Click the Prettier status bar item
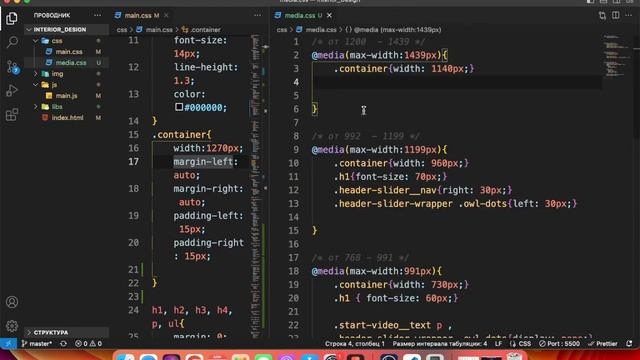Image resolution: width=640 pixels, height=360 pixels. tap(602, 344)
